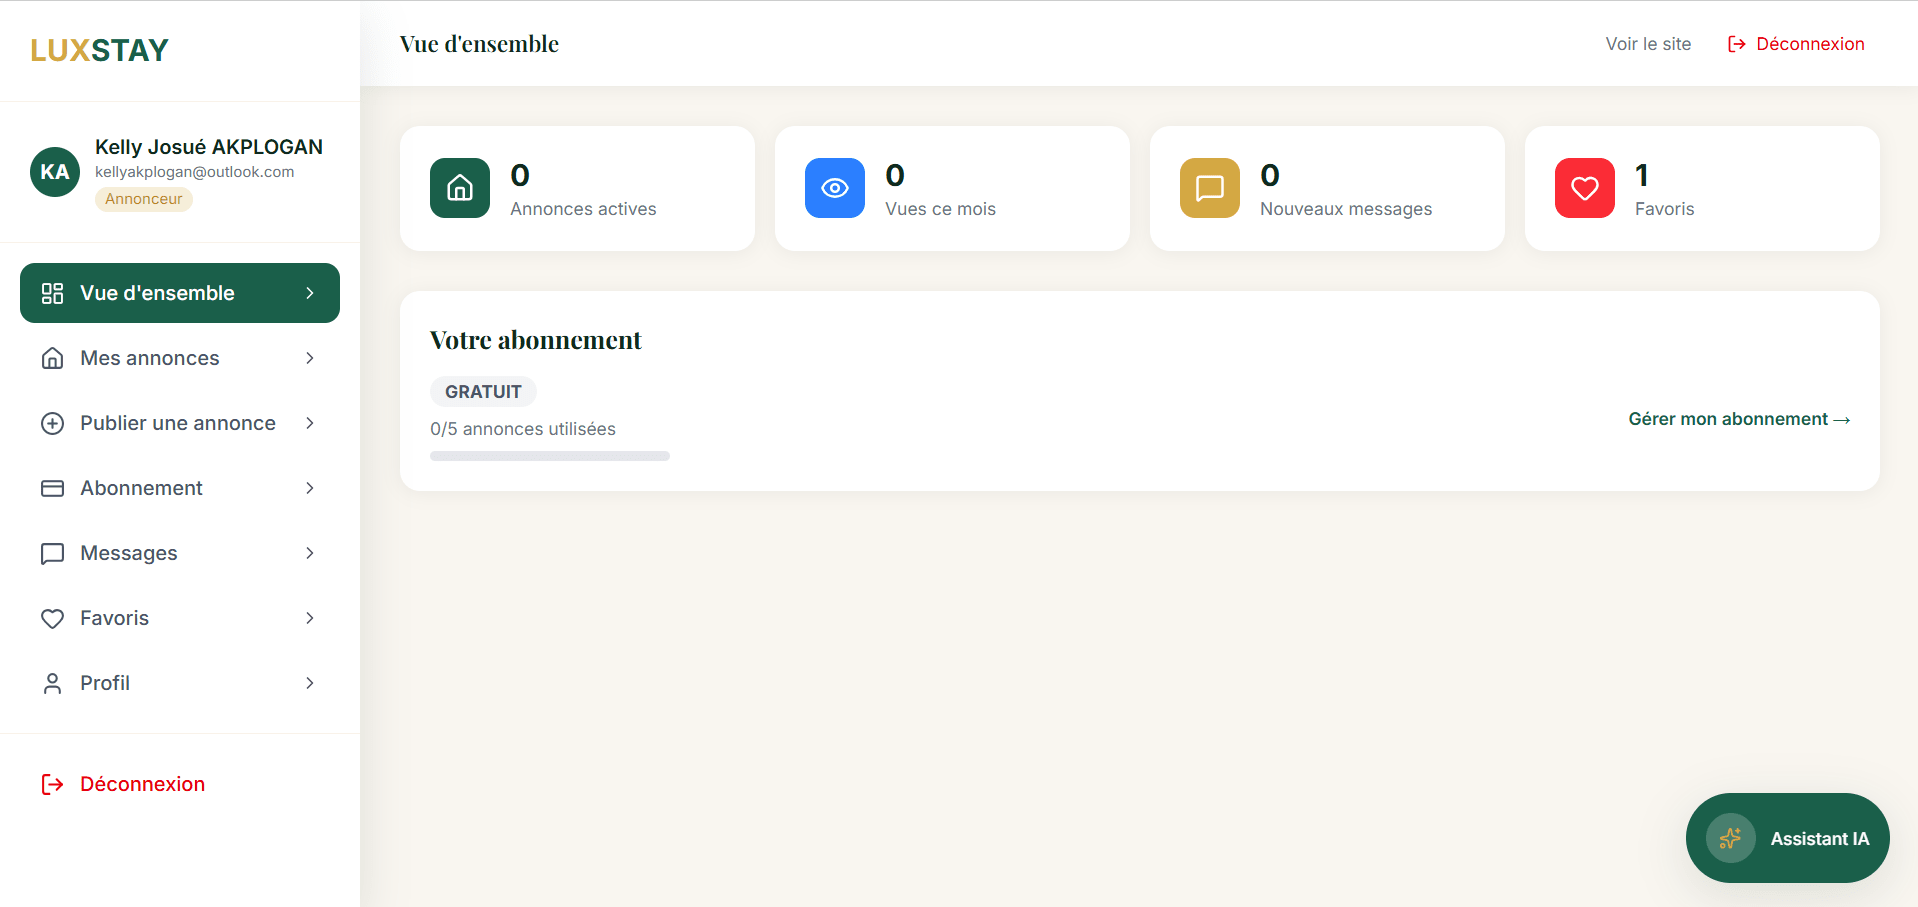
Task: Expand the Abonnement chevron
Action: click(310, 488)
